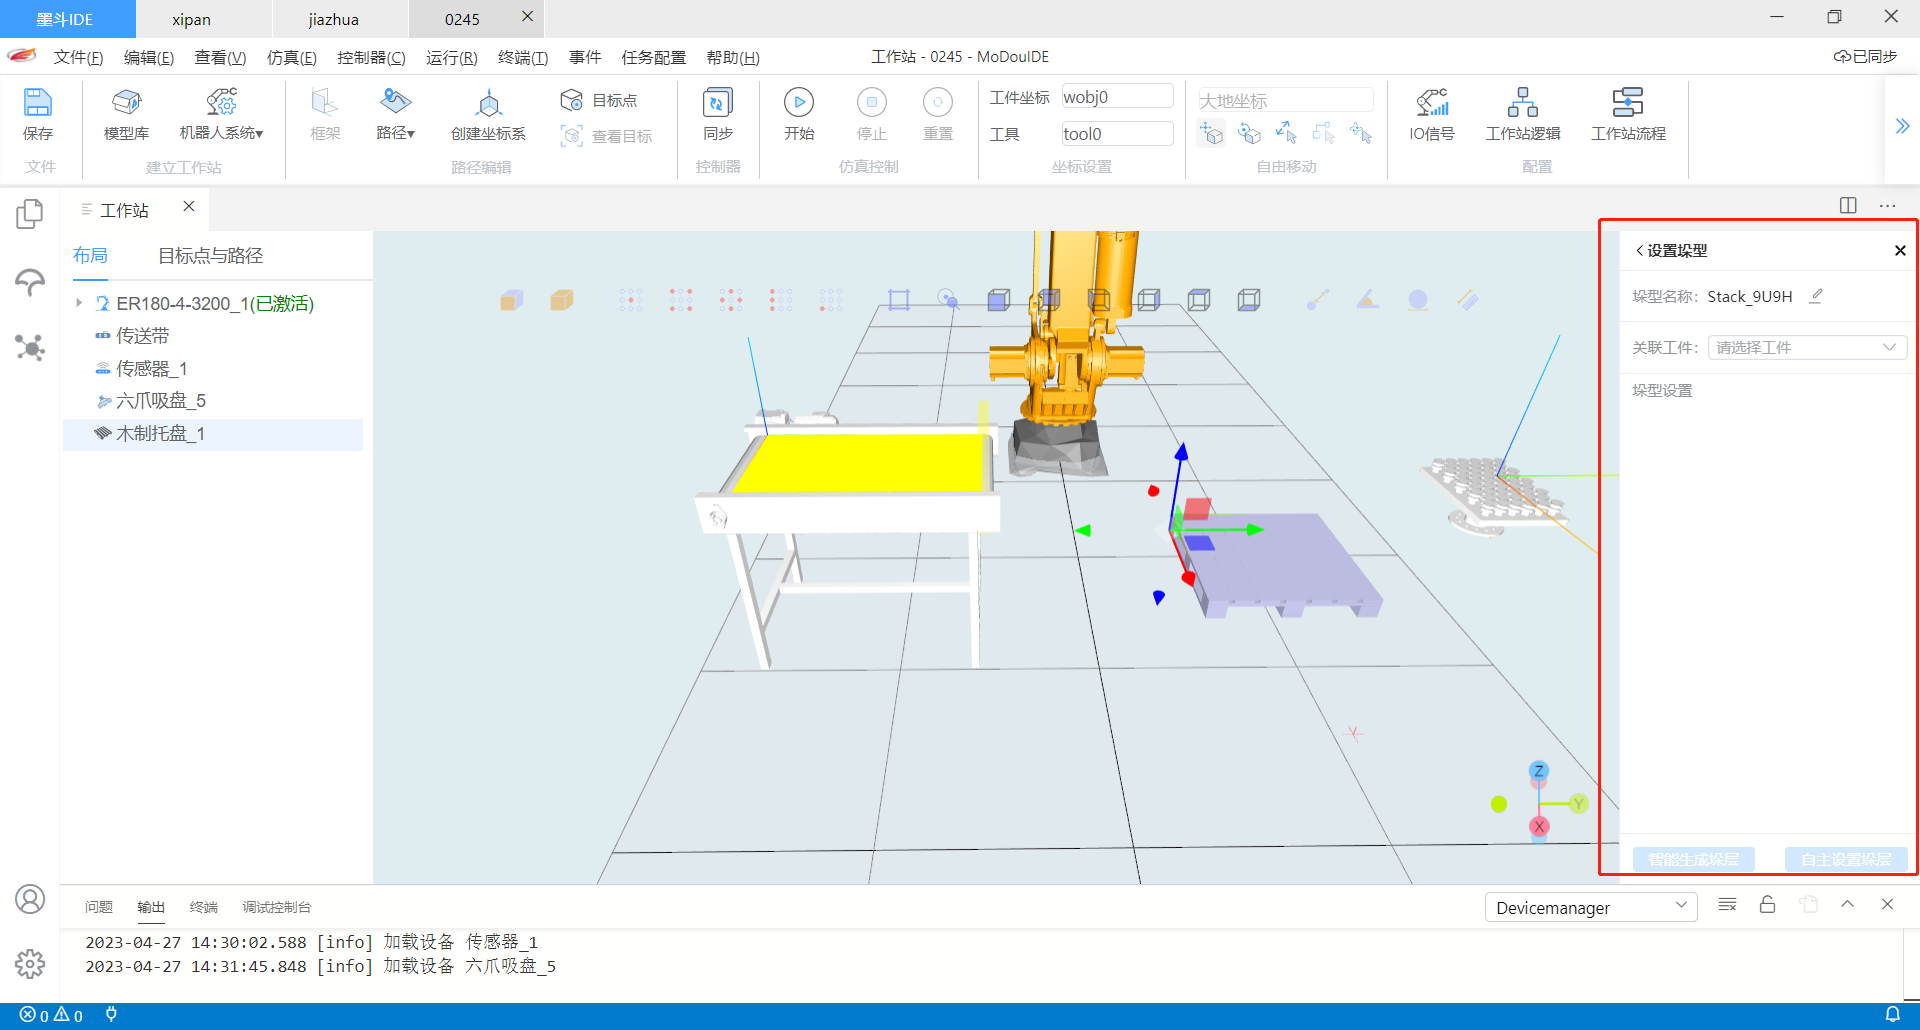Viewport: 1920px width, 1030px height.
Task: Click the 自主设置垛层 button
Action: 1845,859
